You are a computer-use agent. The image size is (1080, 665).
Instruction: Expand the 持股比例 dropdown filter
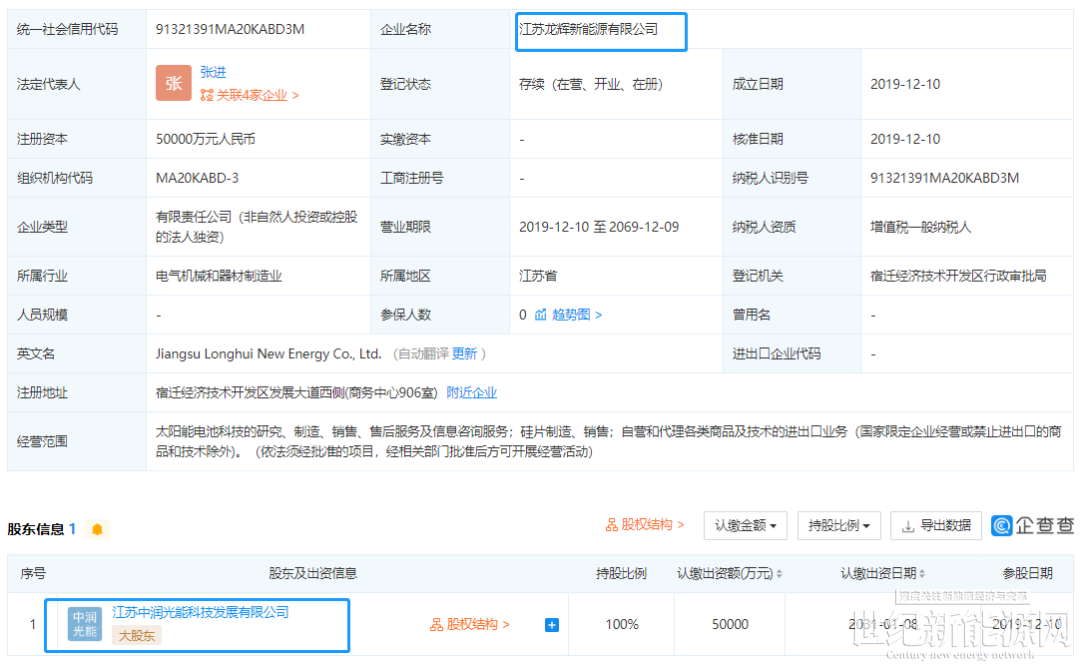(838, 525)
